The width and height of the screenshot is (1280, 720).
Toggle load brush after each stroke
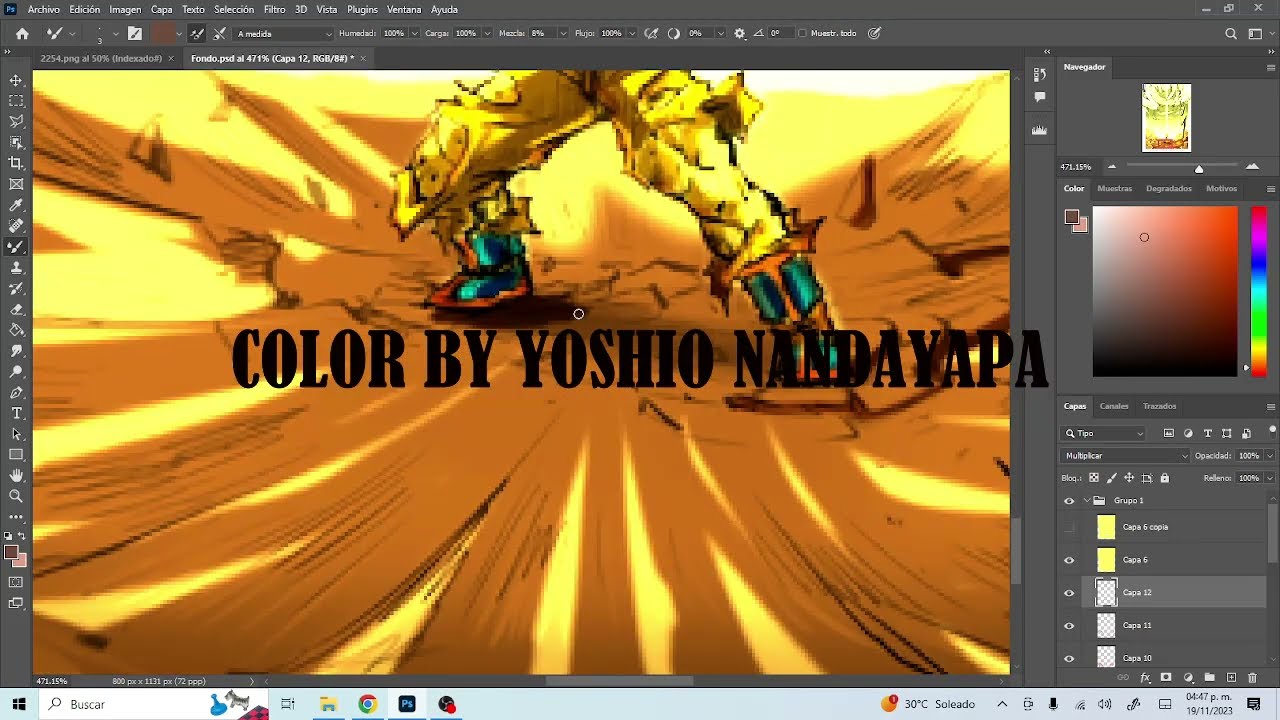(x=197, y=33)
